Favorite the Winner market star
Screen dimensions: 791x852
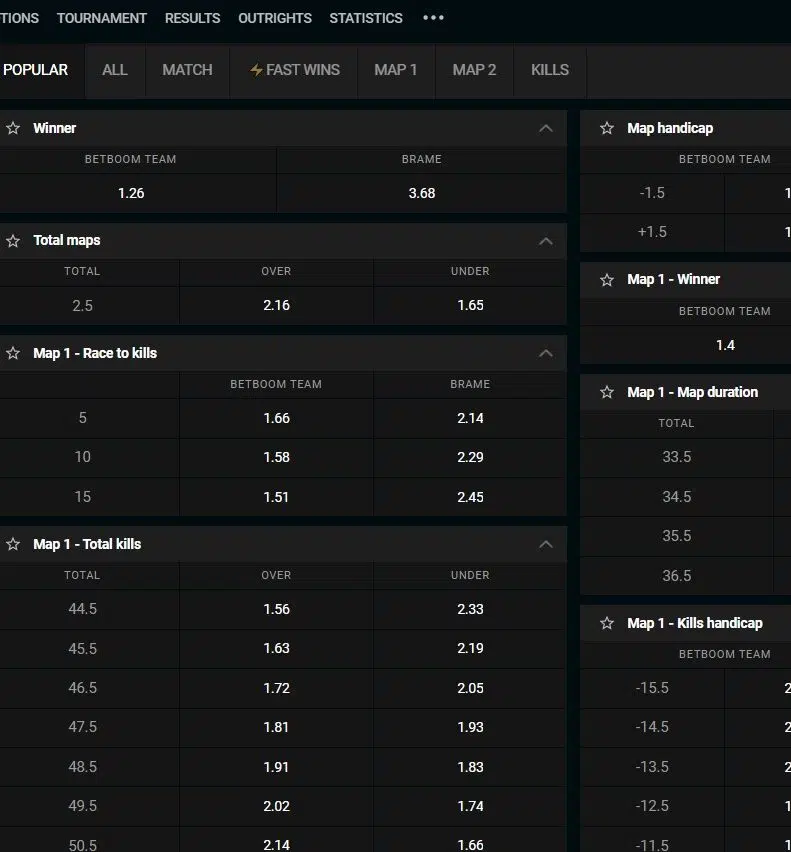coord(13,128)
